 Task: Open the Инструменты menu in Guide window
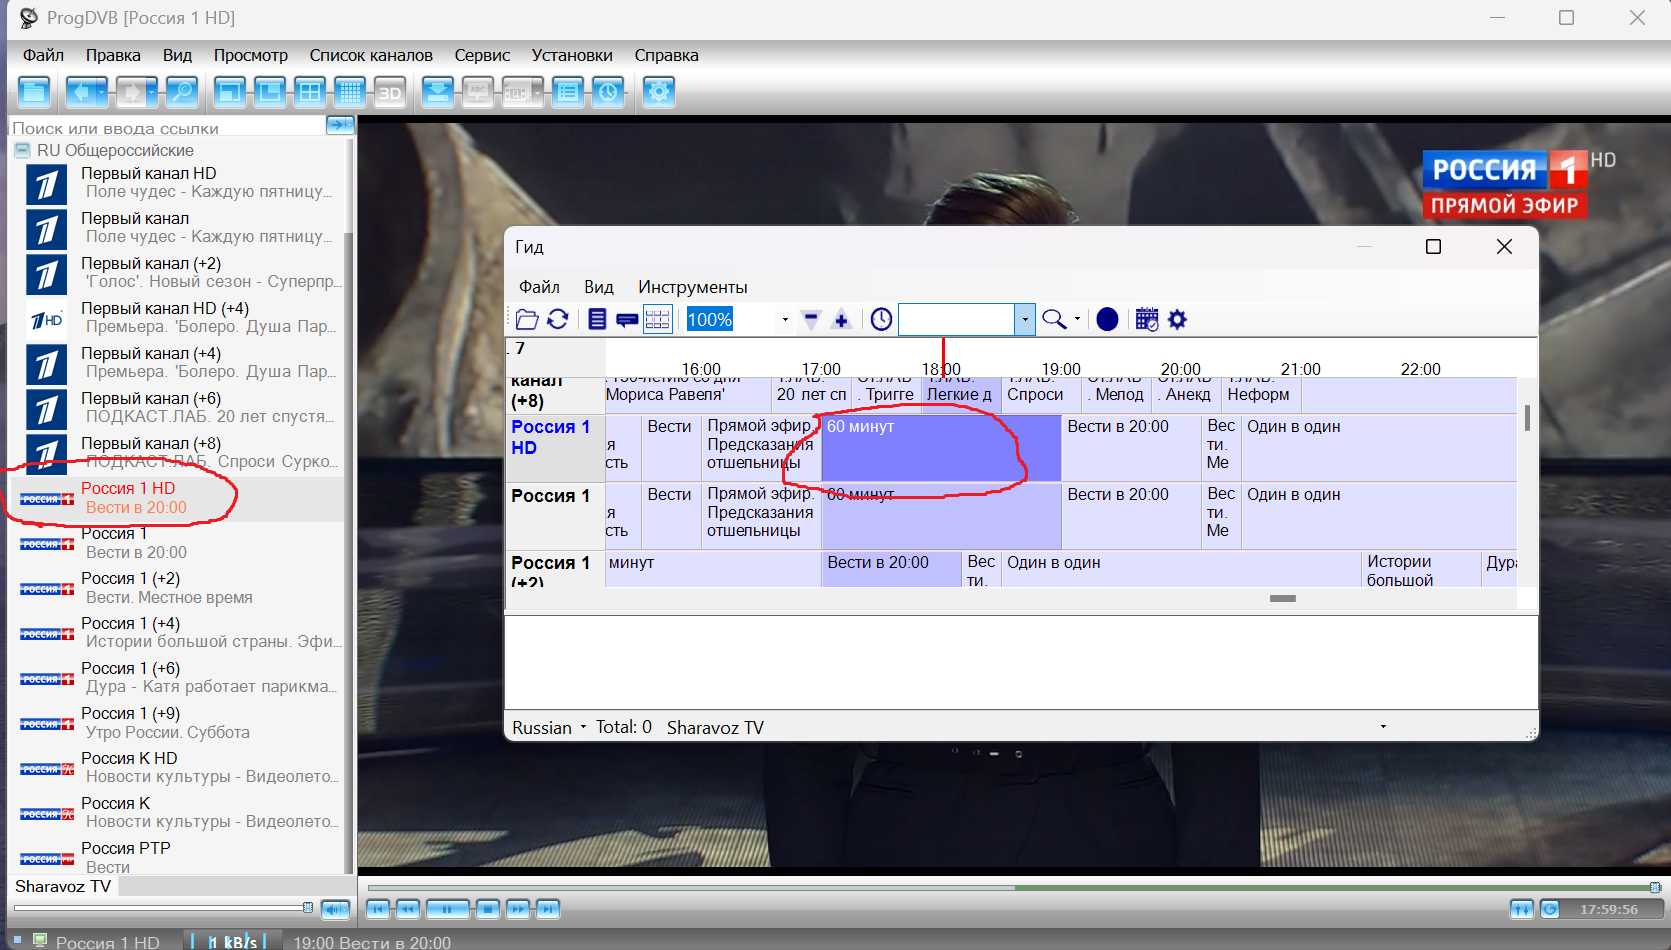pyautogui.click(x=692, y=287)
